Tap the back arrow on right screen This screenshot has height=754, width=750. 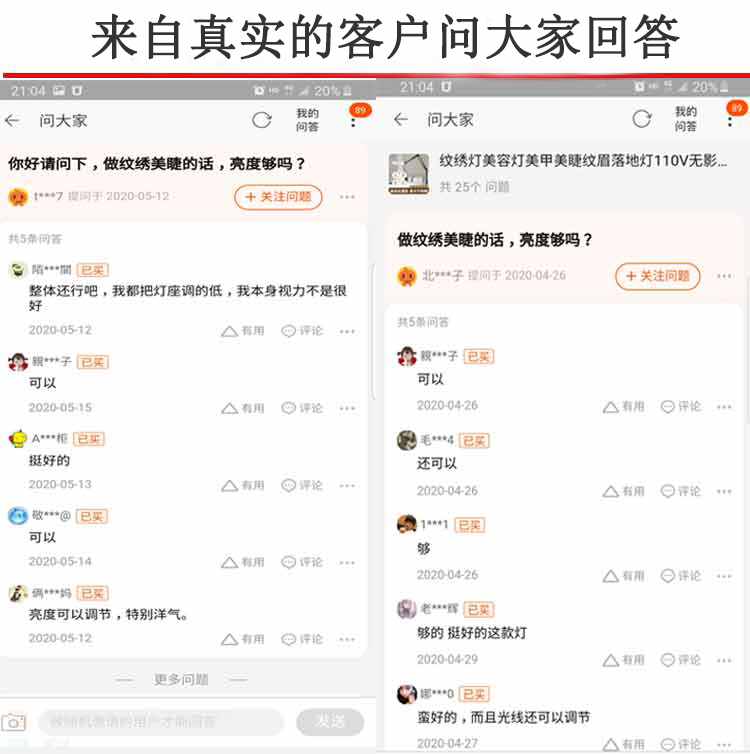click(x=400, y=119)
